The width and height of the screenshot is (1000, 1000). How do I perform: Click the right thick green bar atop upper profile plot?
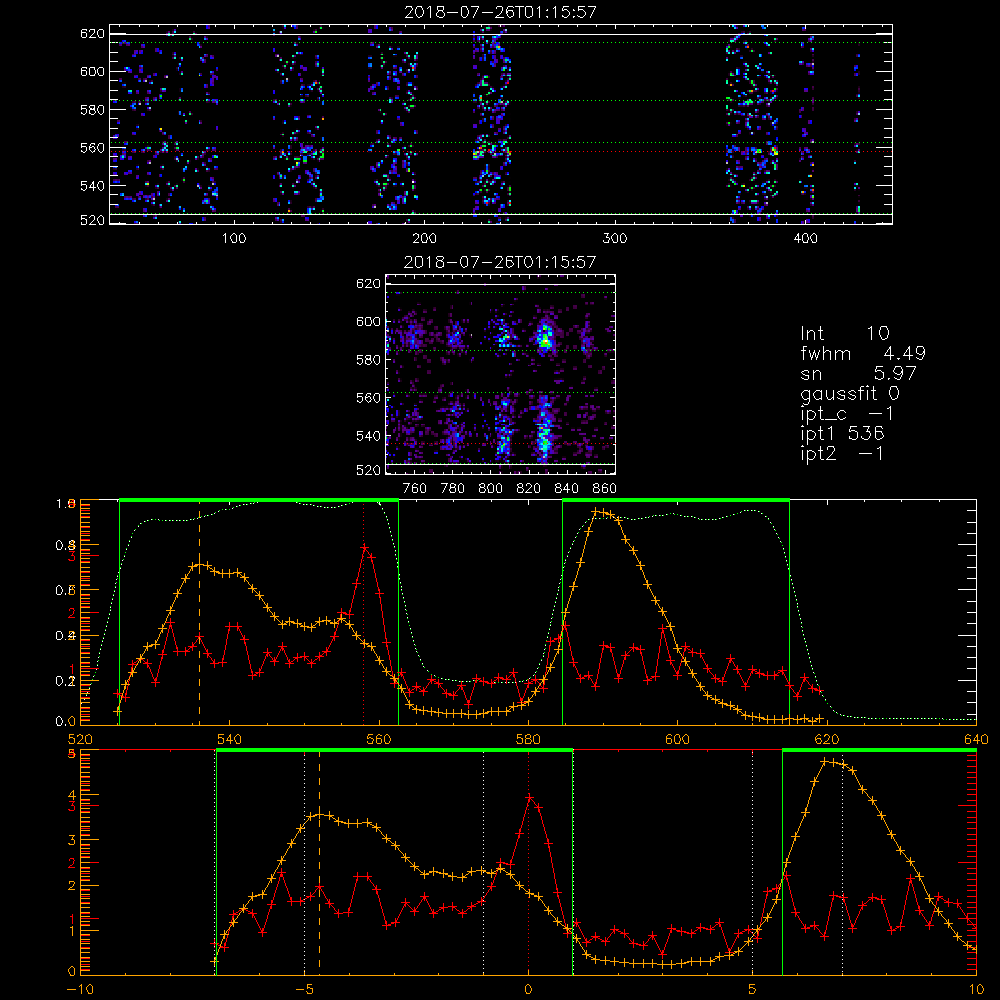click(x=676, y=501)
